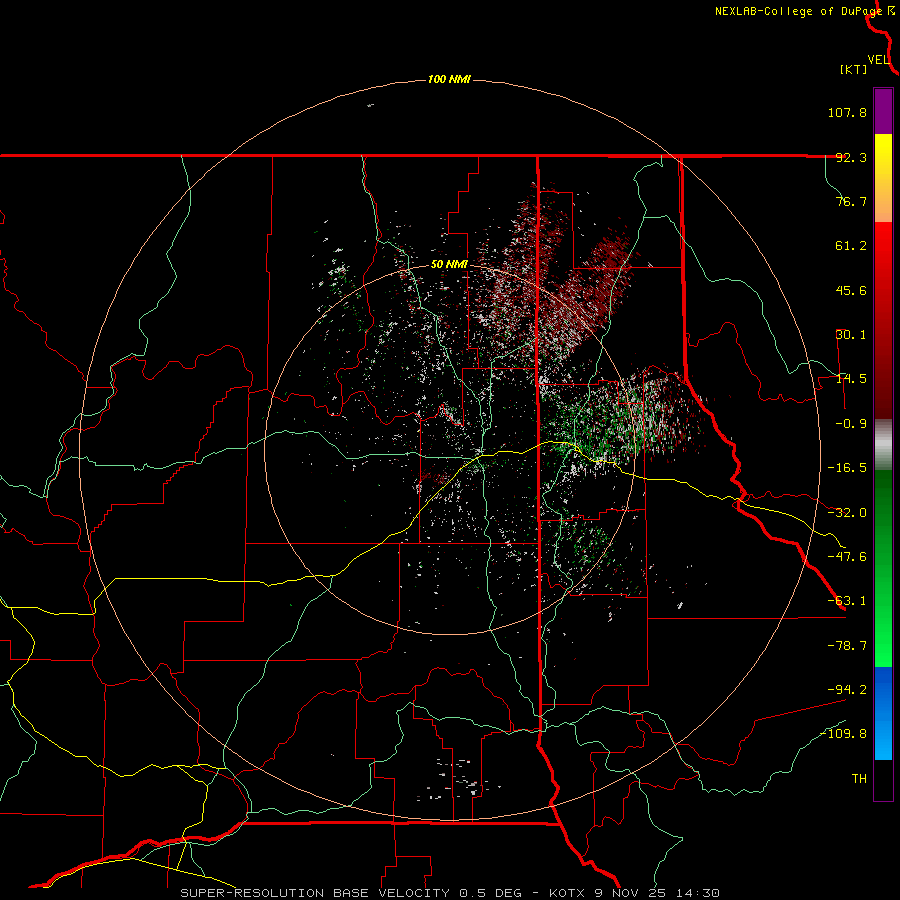Click the -0.9 velocity scale value

(851, 424)
